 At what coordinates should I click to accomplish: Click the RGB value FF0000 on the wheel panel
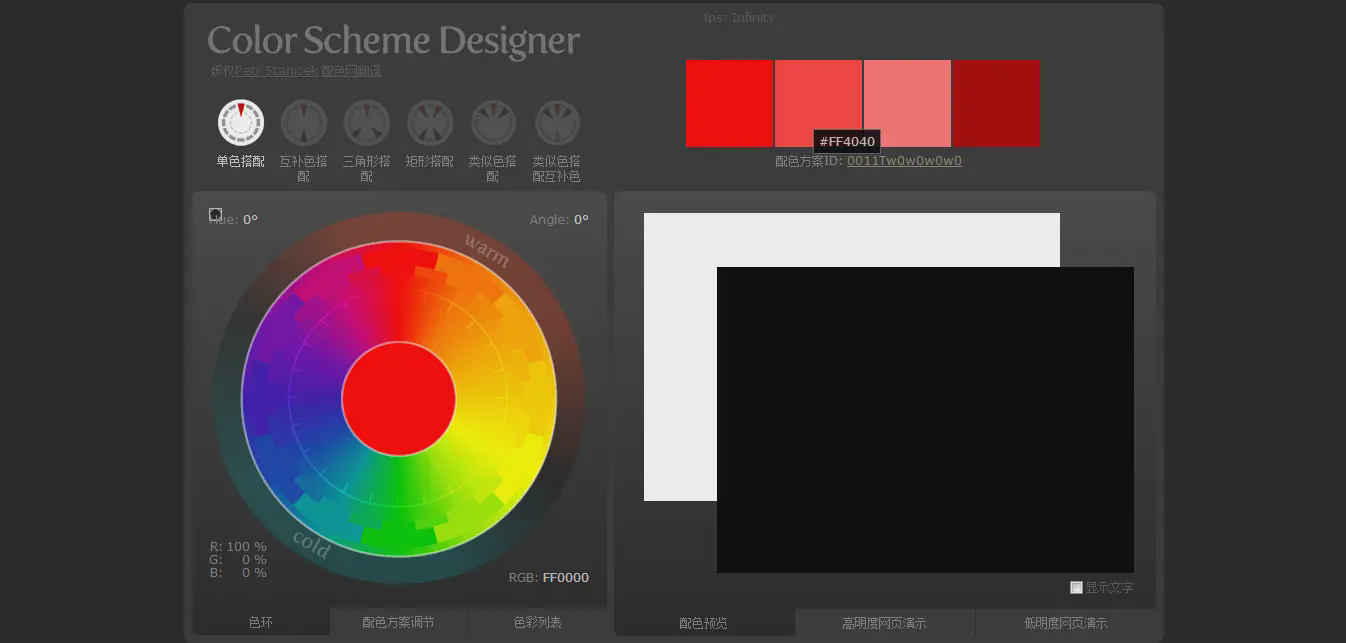pyautogui.click(x=565, y=577)
